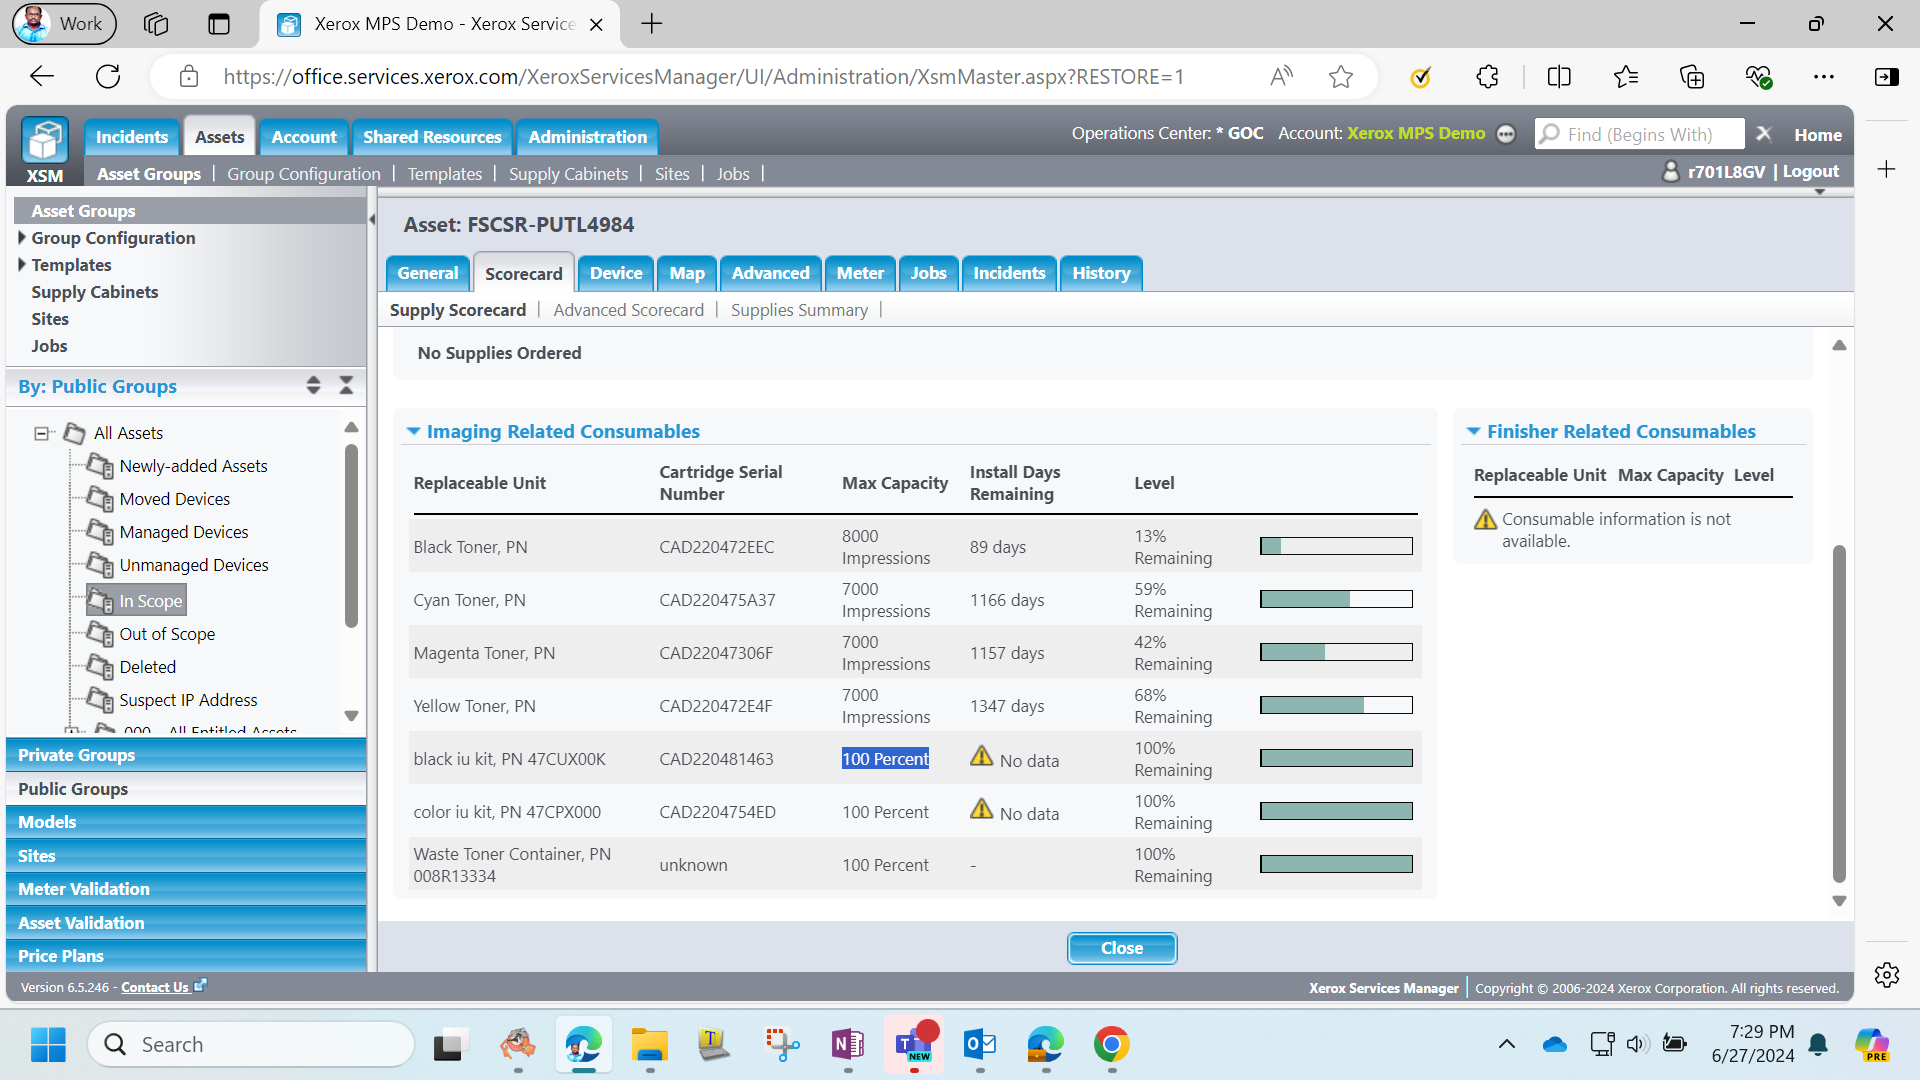
Task: Click the account options bubble icon
Action: click(1506, 134)
